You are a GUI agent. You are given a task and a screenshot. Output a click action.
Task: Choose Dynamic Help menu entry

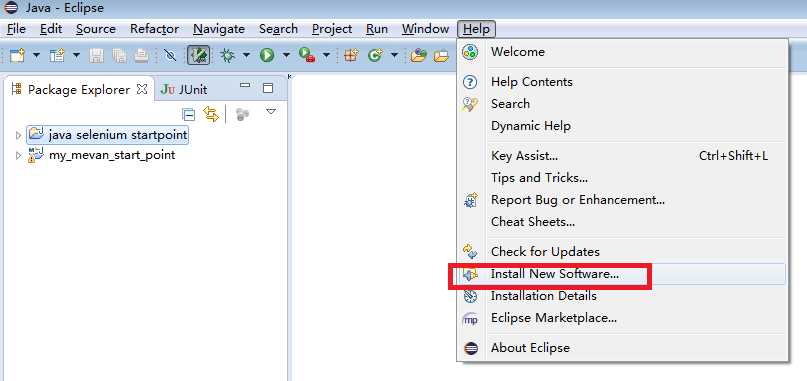[622, 126]
